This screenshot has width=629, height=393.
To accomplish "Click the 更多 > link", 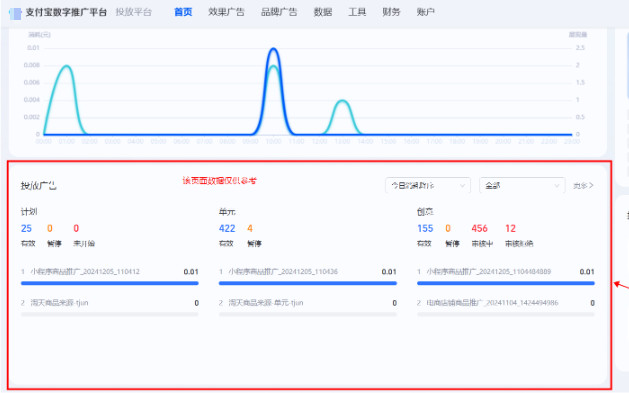I will 583,185.
